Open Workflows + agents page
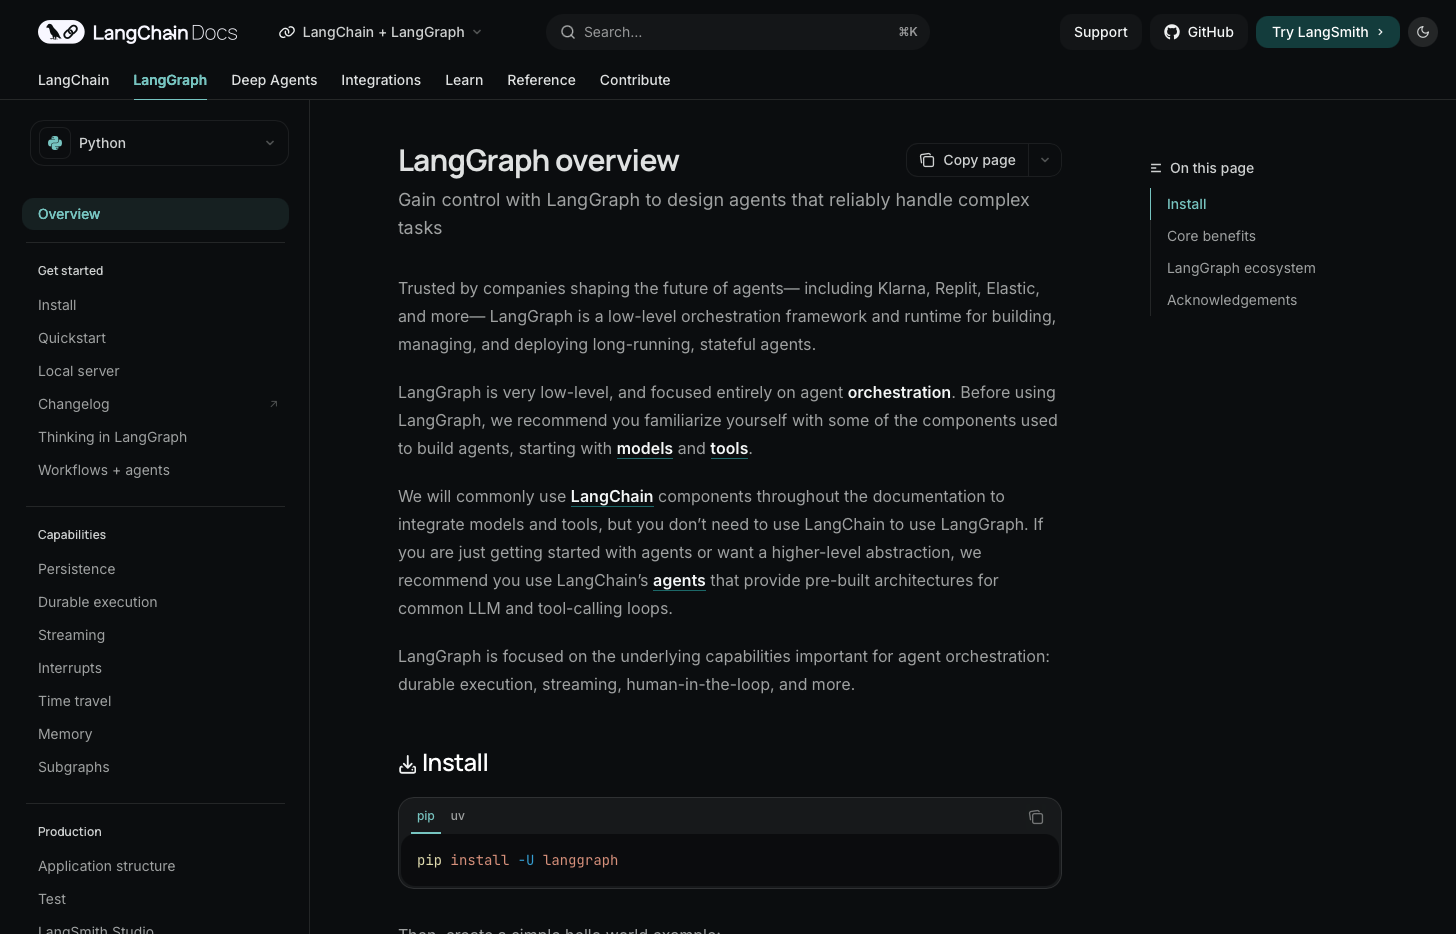 pos(104,470)
